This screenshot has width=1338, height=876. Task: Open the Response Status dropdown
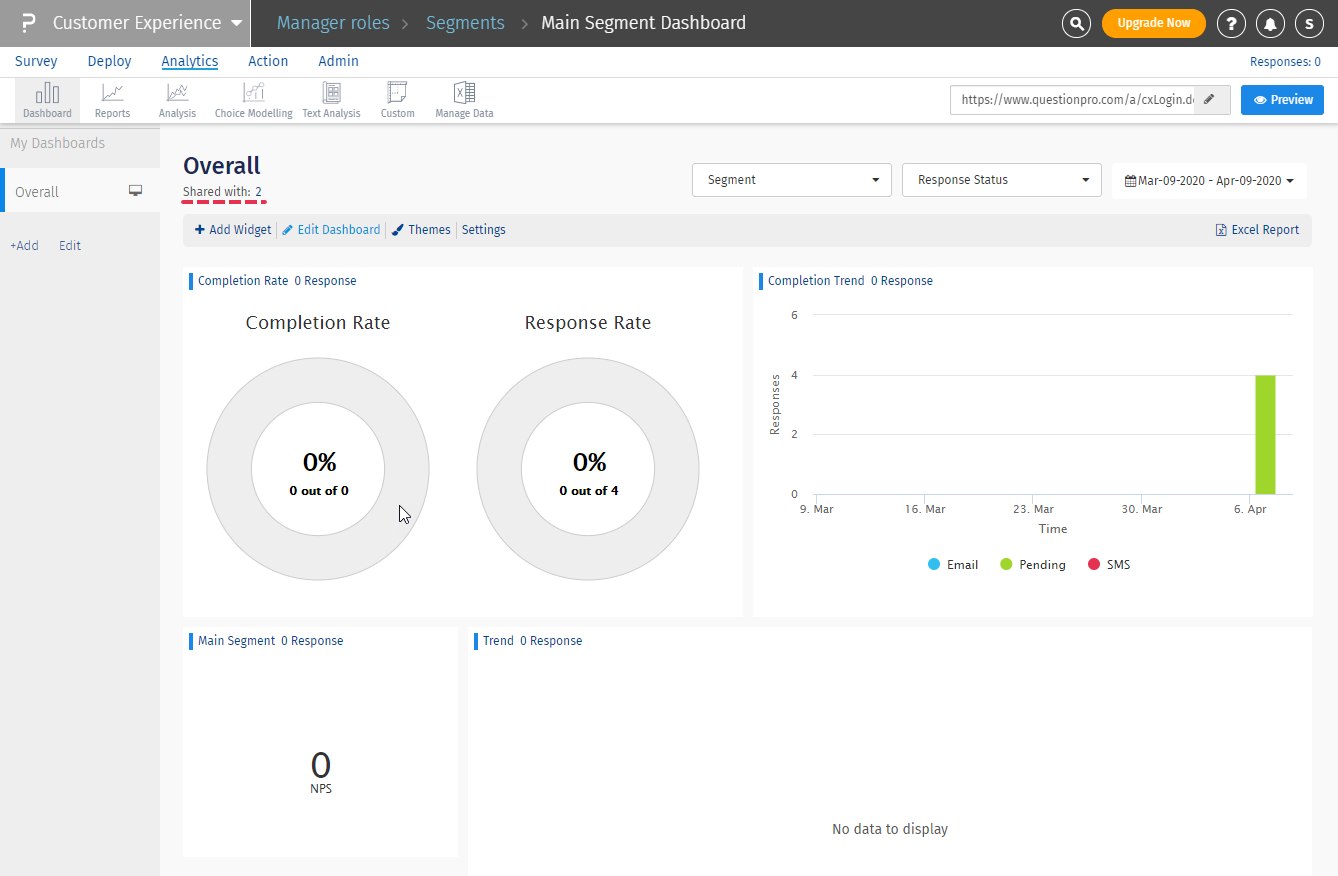click(x=1001, y=180)
